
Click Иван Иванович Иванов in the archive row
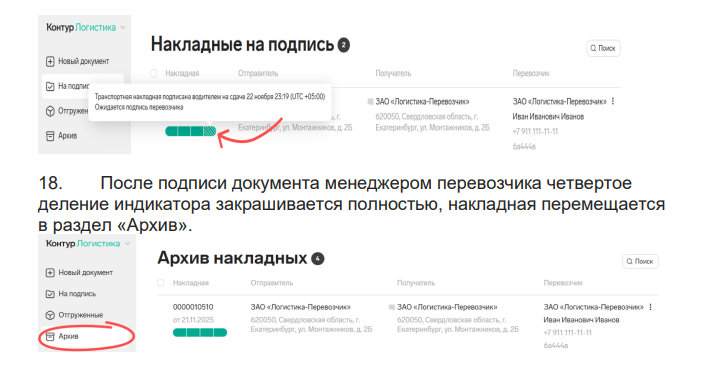point(581,320)
